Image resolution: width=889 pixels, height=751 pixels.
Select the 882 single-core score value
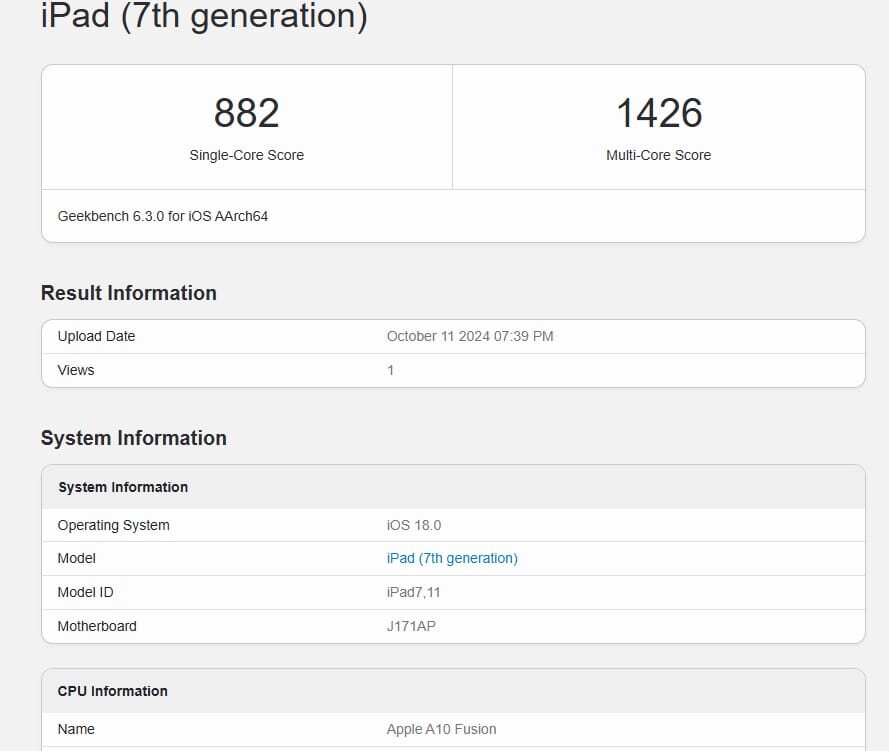coord(247,113)
